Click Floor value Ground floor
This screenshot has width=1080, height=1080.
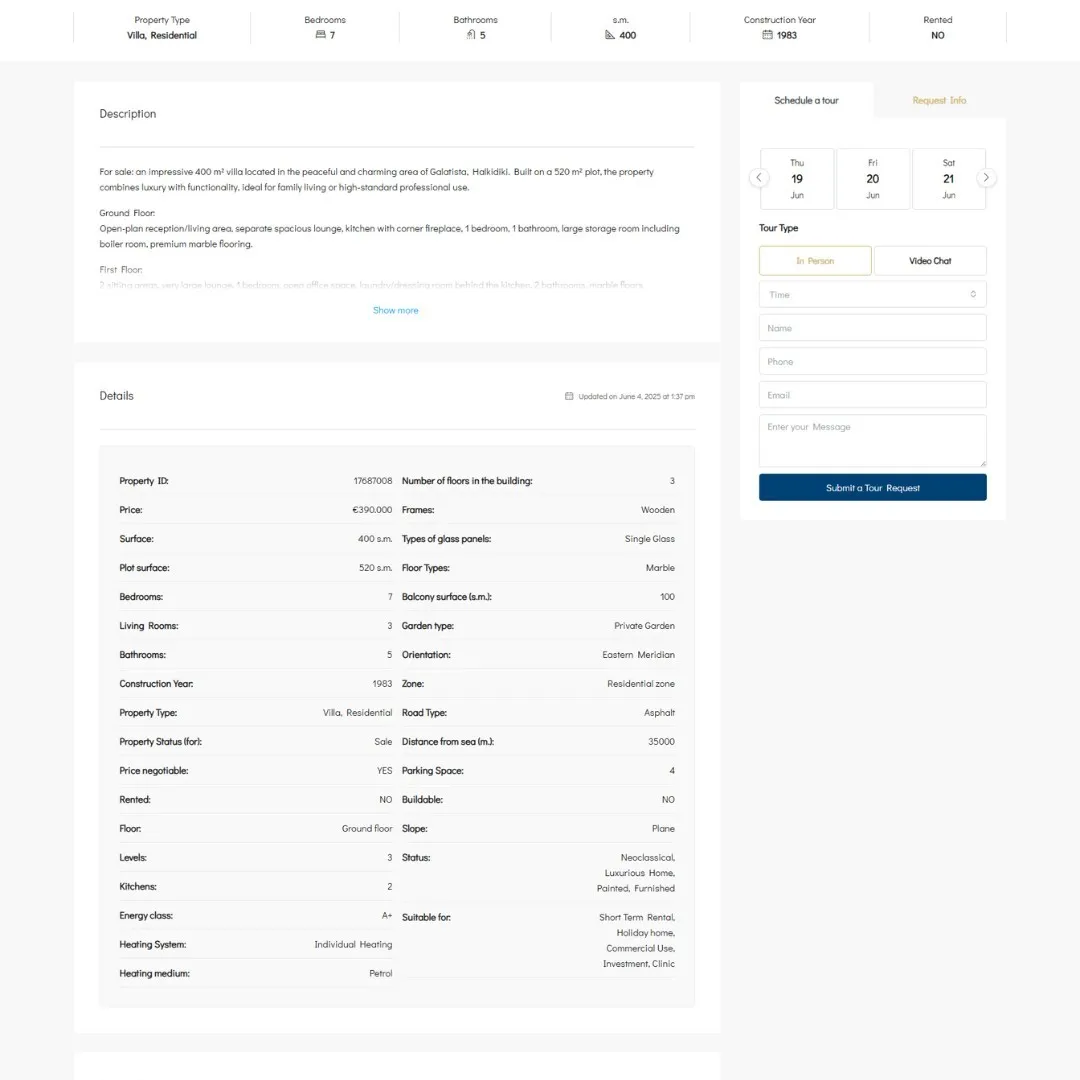coord(367,829)
